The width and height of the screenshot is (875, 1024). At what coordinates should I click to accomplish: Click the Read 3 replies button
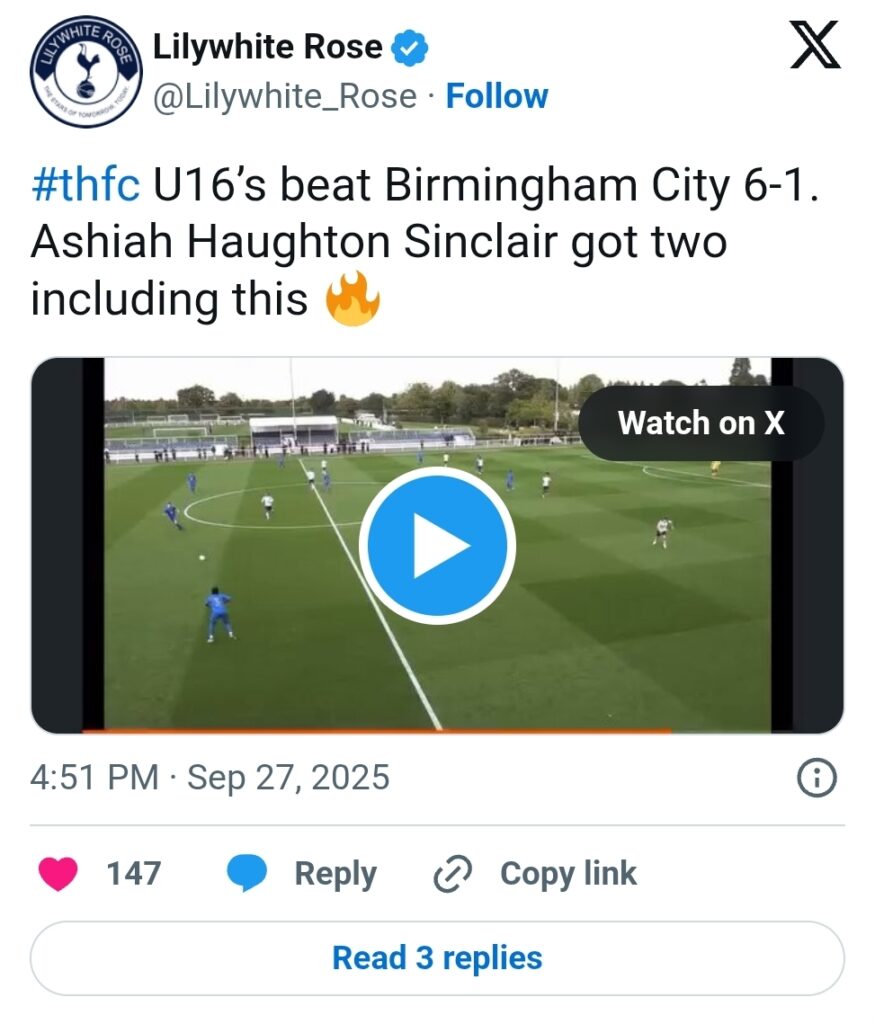pyautogui.click(x=438, y=958)
